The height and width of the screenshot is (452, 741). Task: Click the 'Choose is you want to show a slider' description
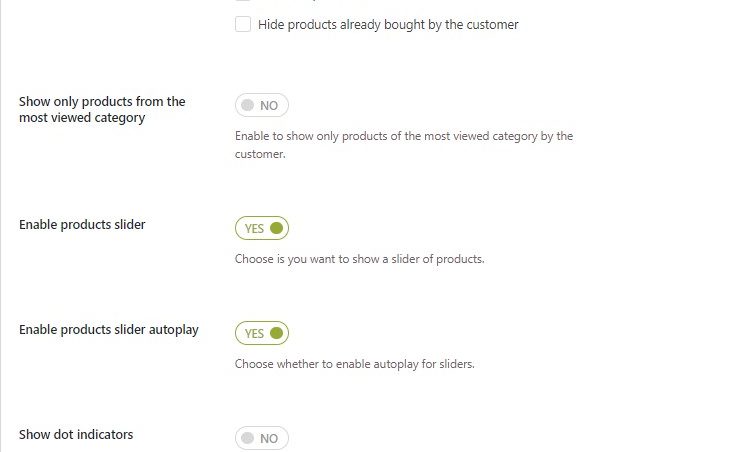point(359,259)
